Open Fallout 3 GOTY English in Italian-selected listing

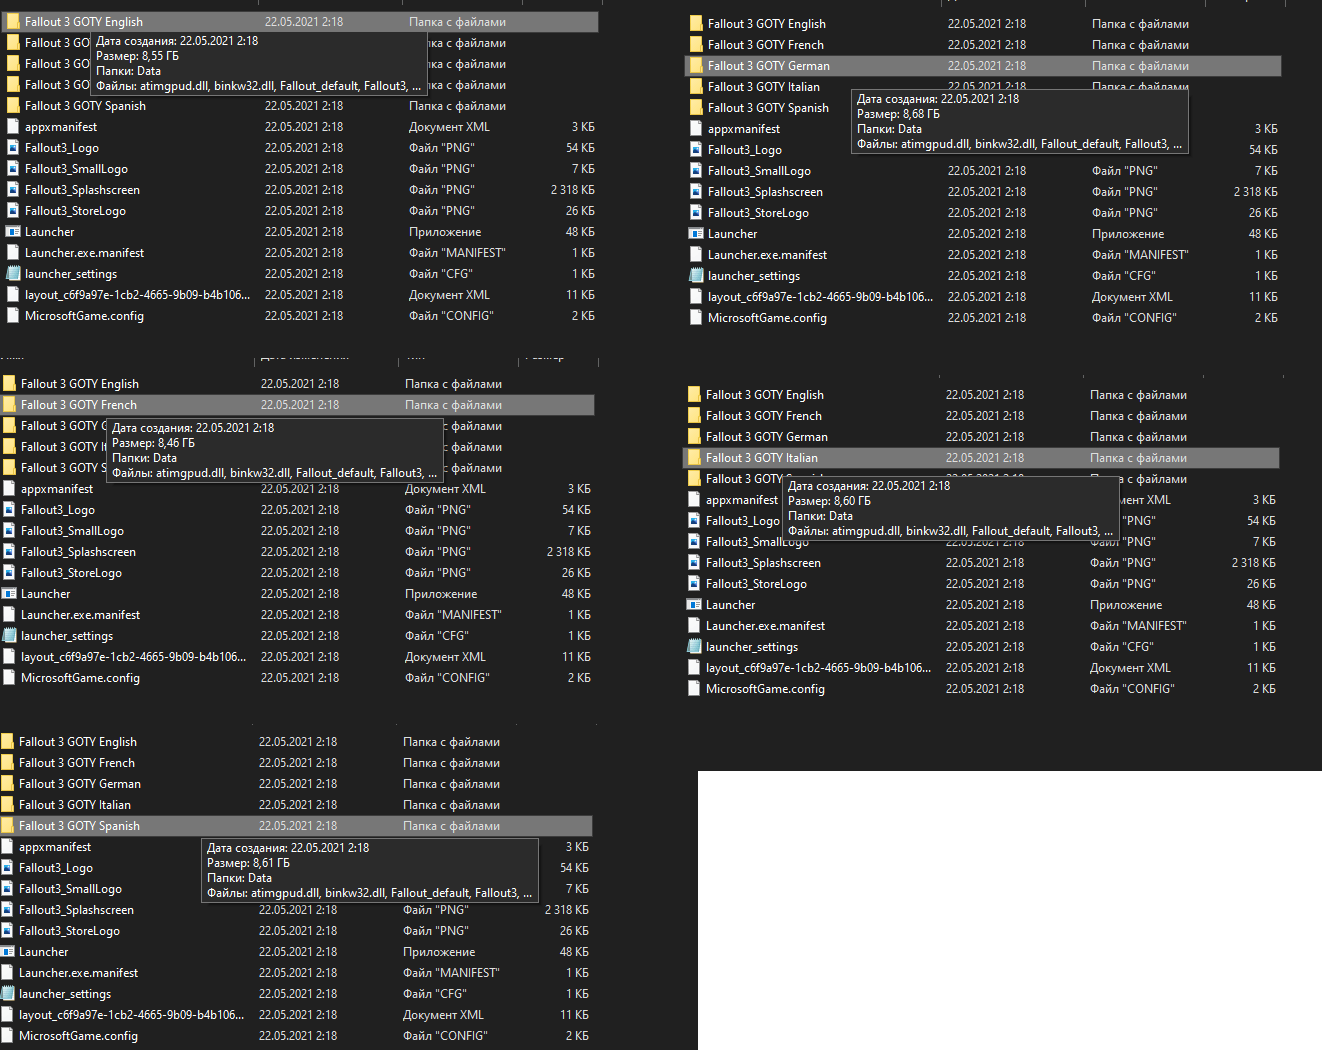764,395
